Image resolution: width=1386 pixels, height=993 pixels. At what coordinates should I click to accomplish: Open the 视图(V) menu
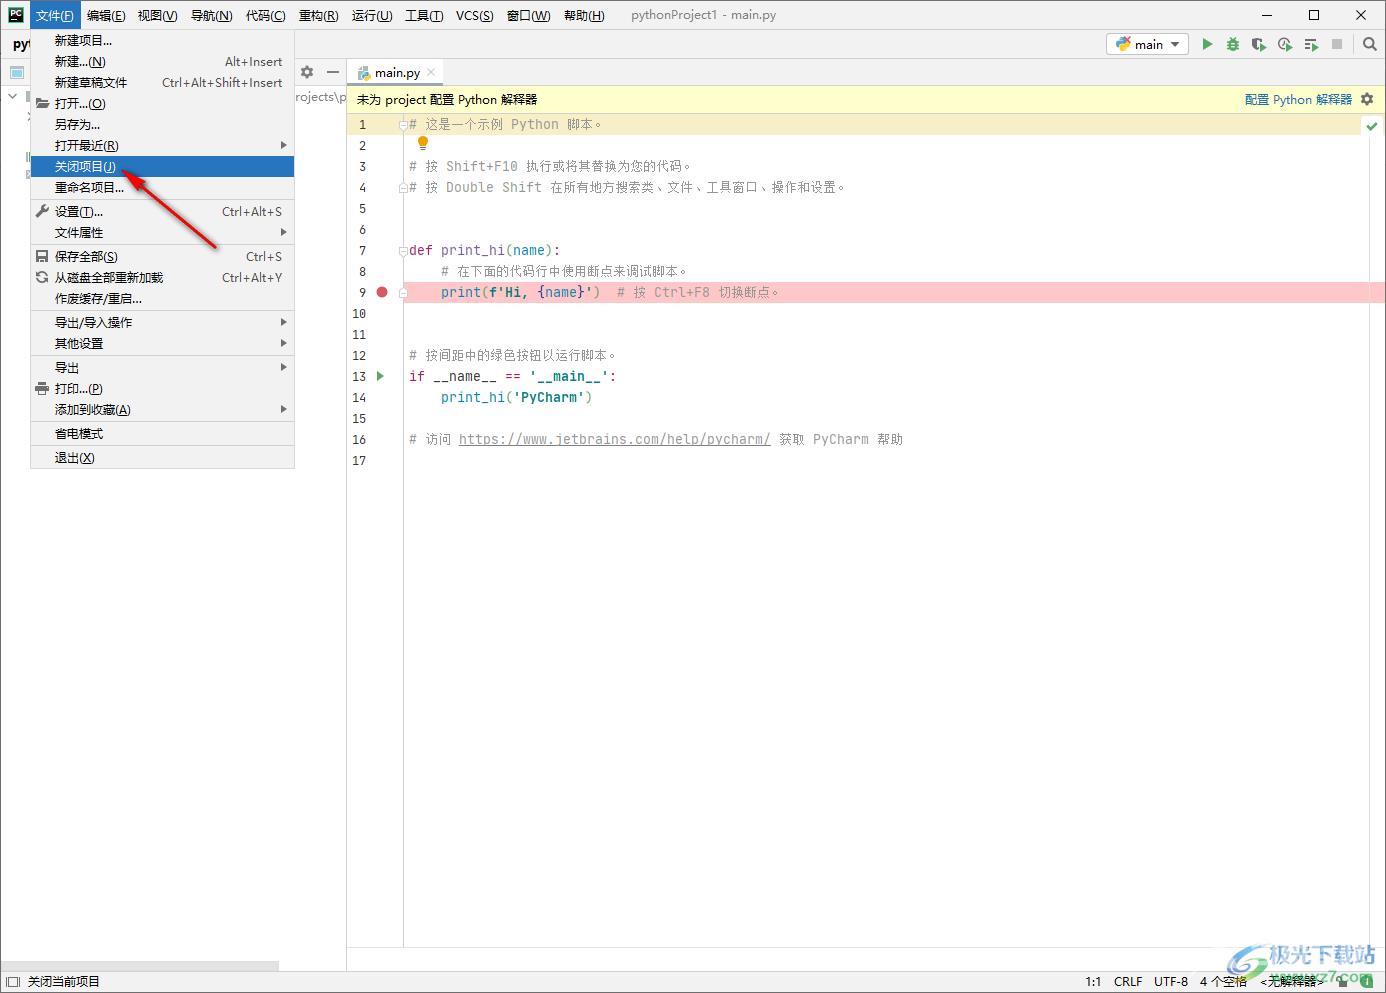point(158,15)
